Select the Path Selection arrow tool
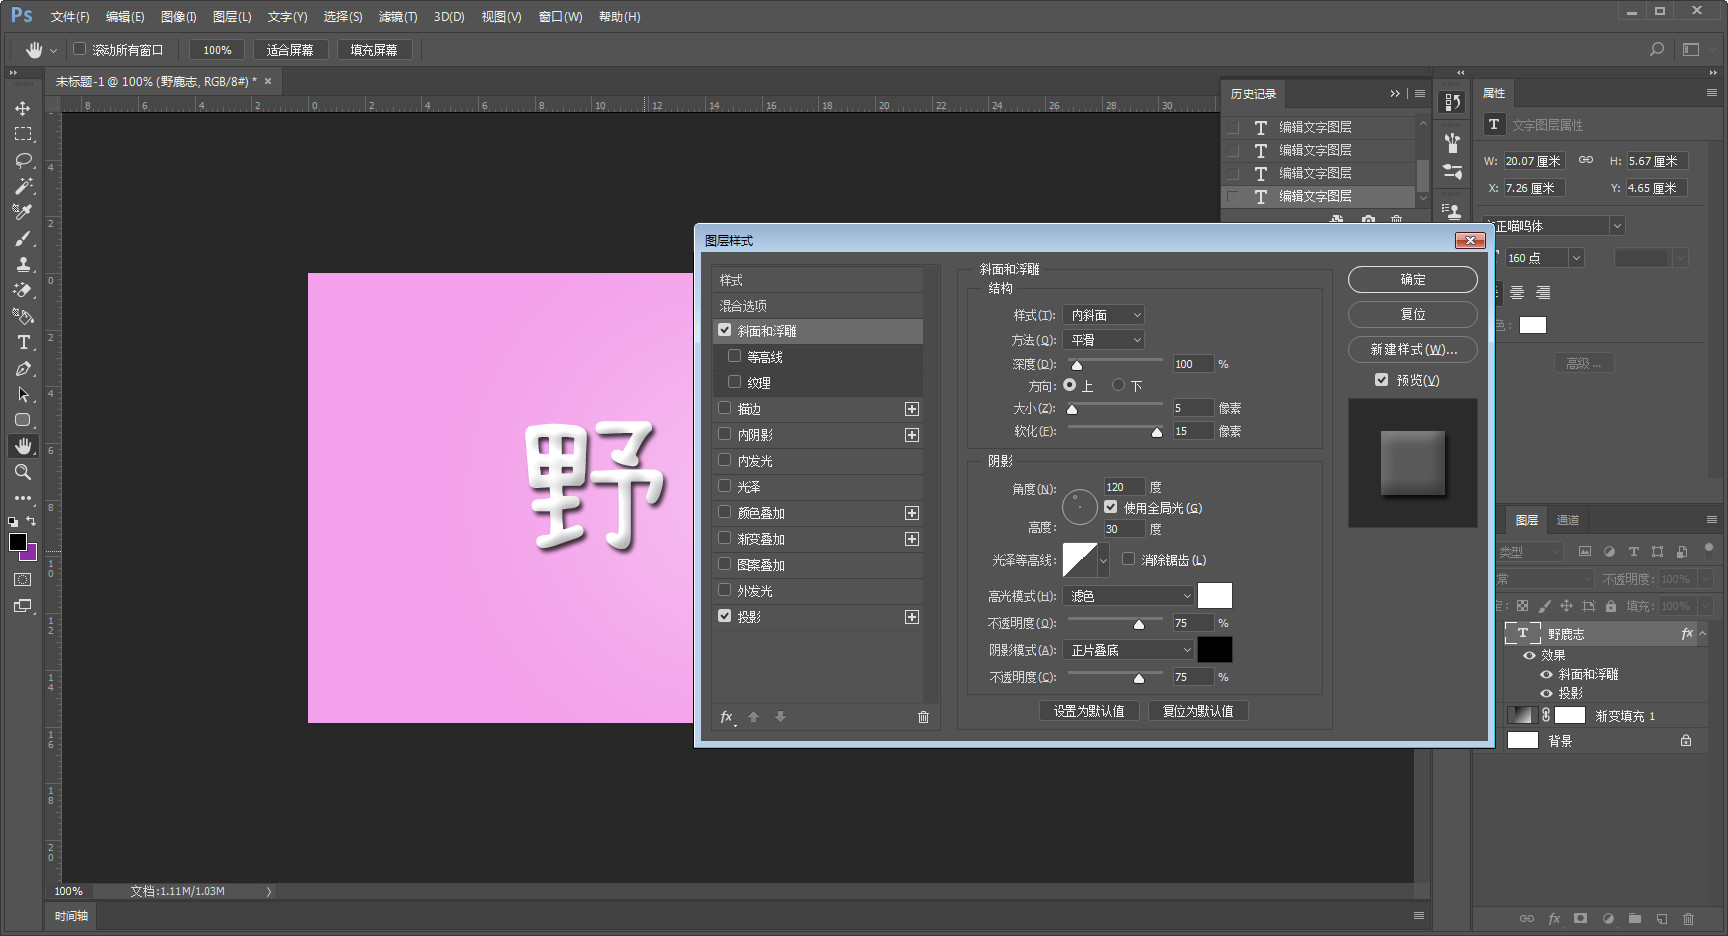The width and height of the screenshot is (1728, 936). coord(23,394)
